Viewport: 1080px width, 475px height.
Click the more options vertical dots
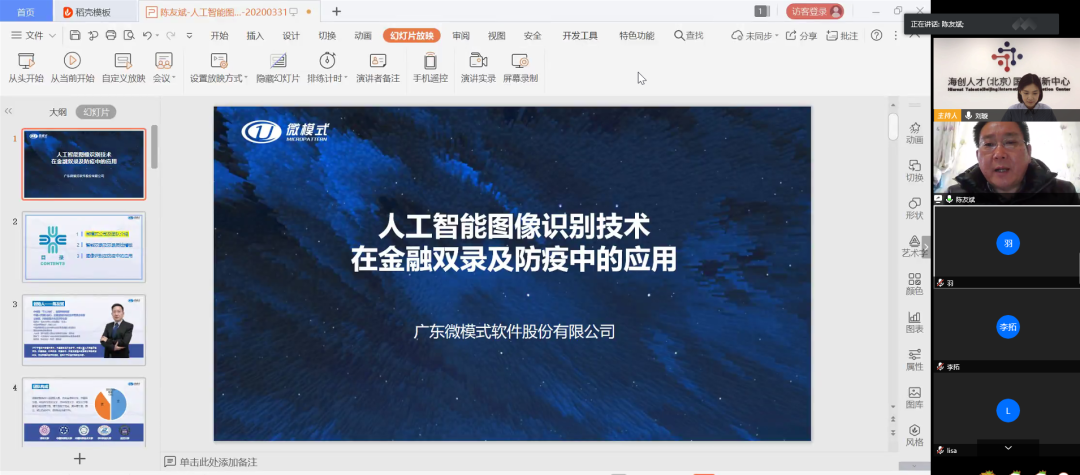click(x=895, y=36)
